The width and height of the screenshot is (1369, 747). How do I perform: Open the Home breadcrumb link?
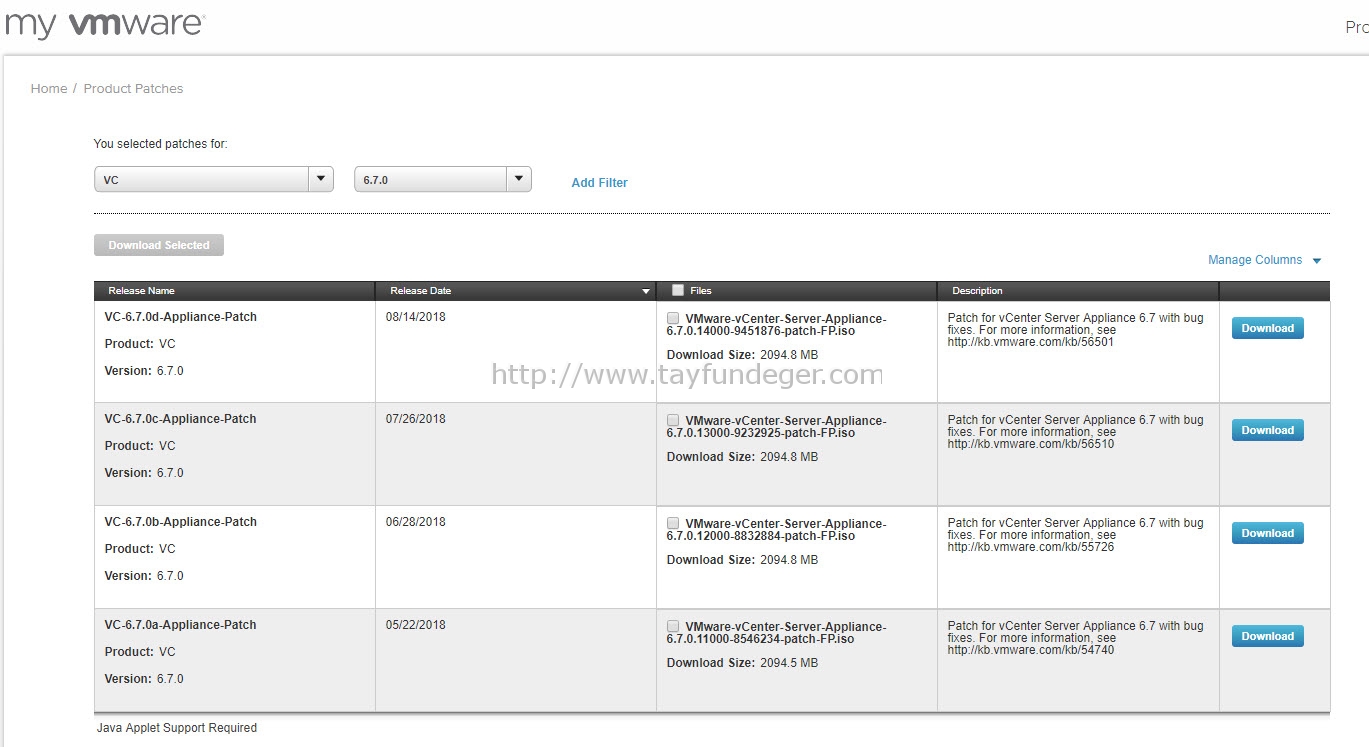click(x=49, y=89)
